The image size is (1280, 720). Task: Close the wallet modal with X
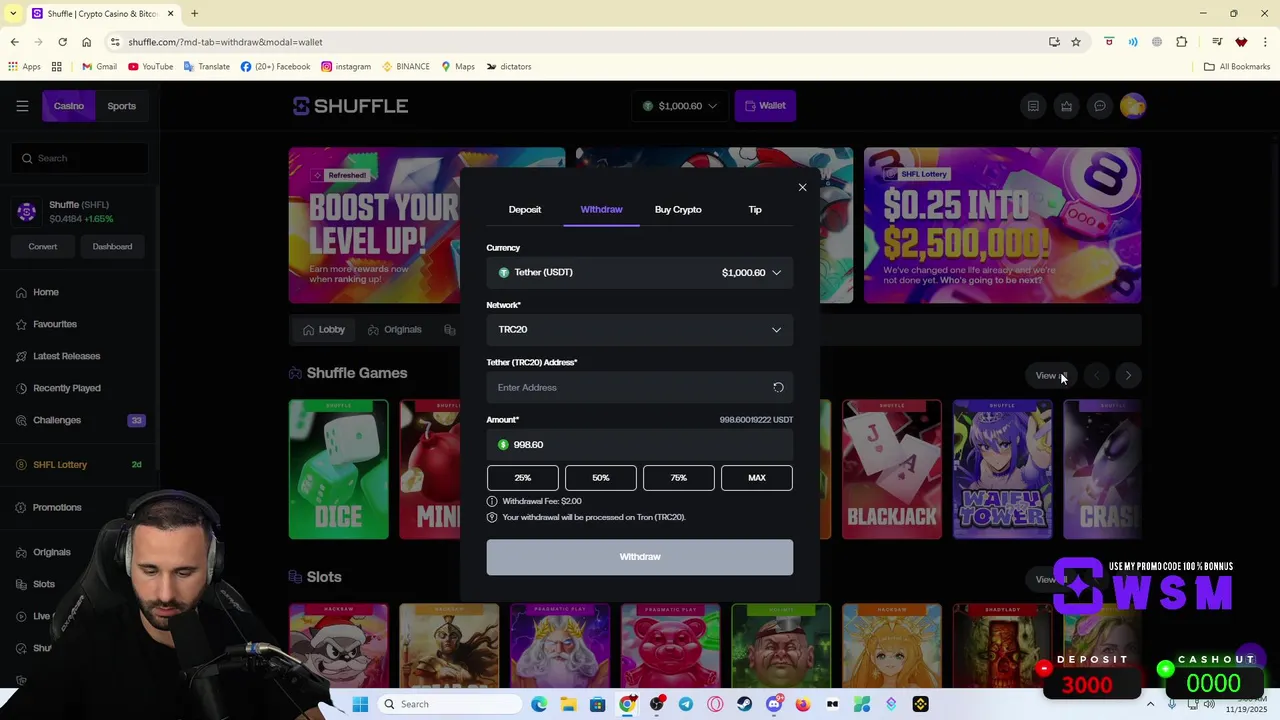click(802, 187)
